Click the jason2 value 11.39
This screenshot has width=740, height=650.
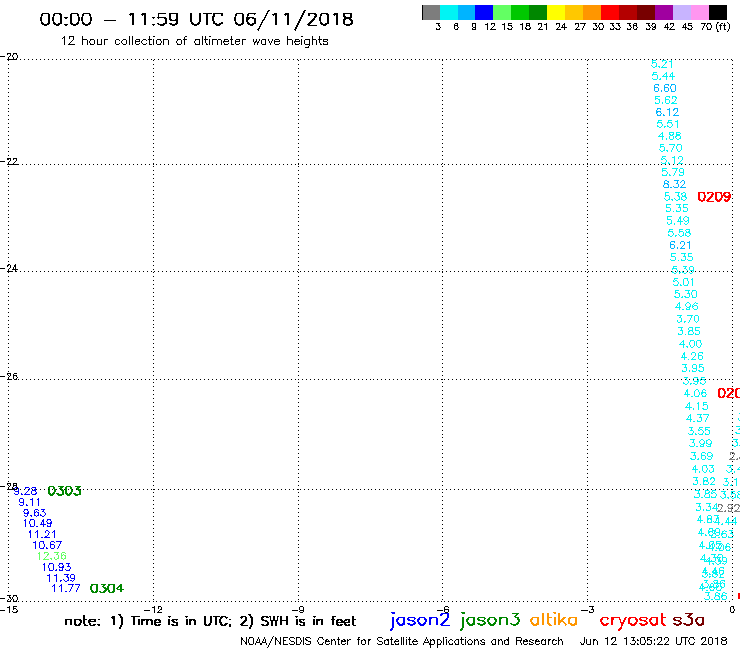tap(61, 578)
